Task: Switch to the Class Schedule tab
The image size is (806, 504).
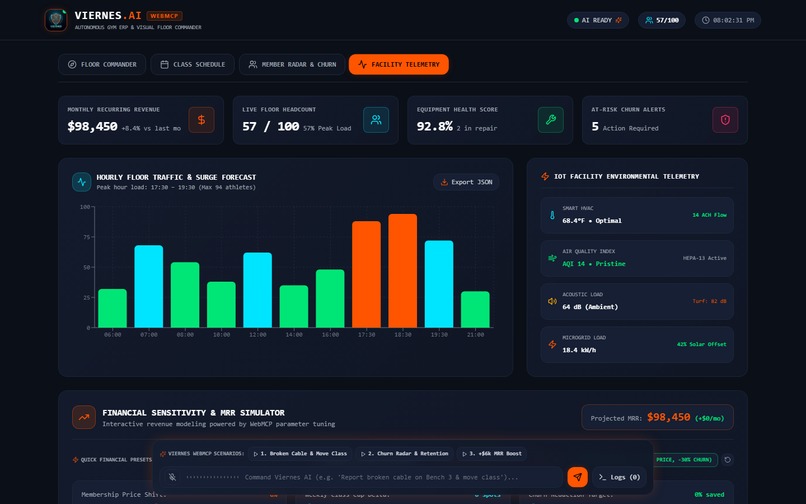Action: [x=192, y=64]
